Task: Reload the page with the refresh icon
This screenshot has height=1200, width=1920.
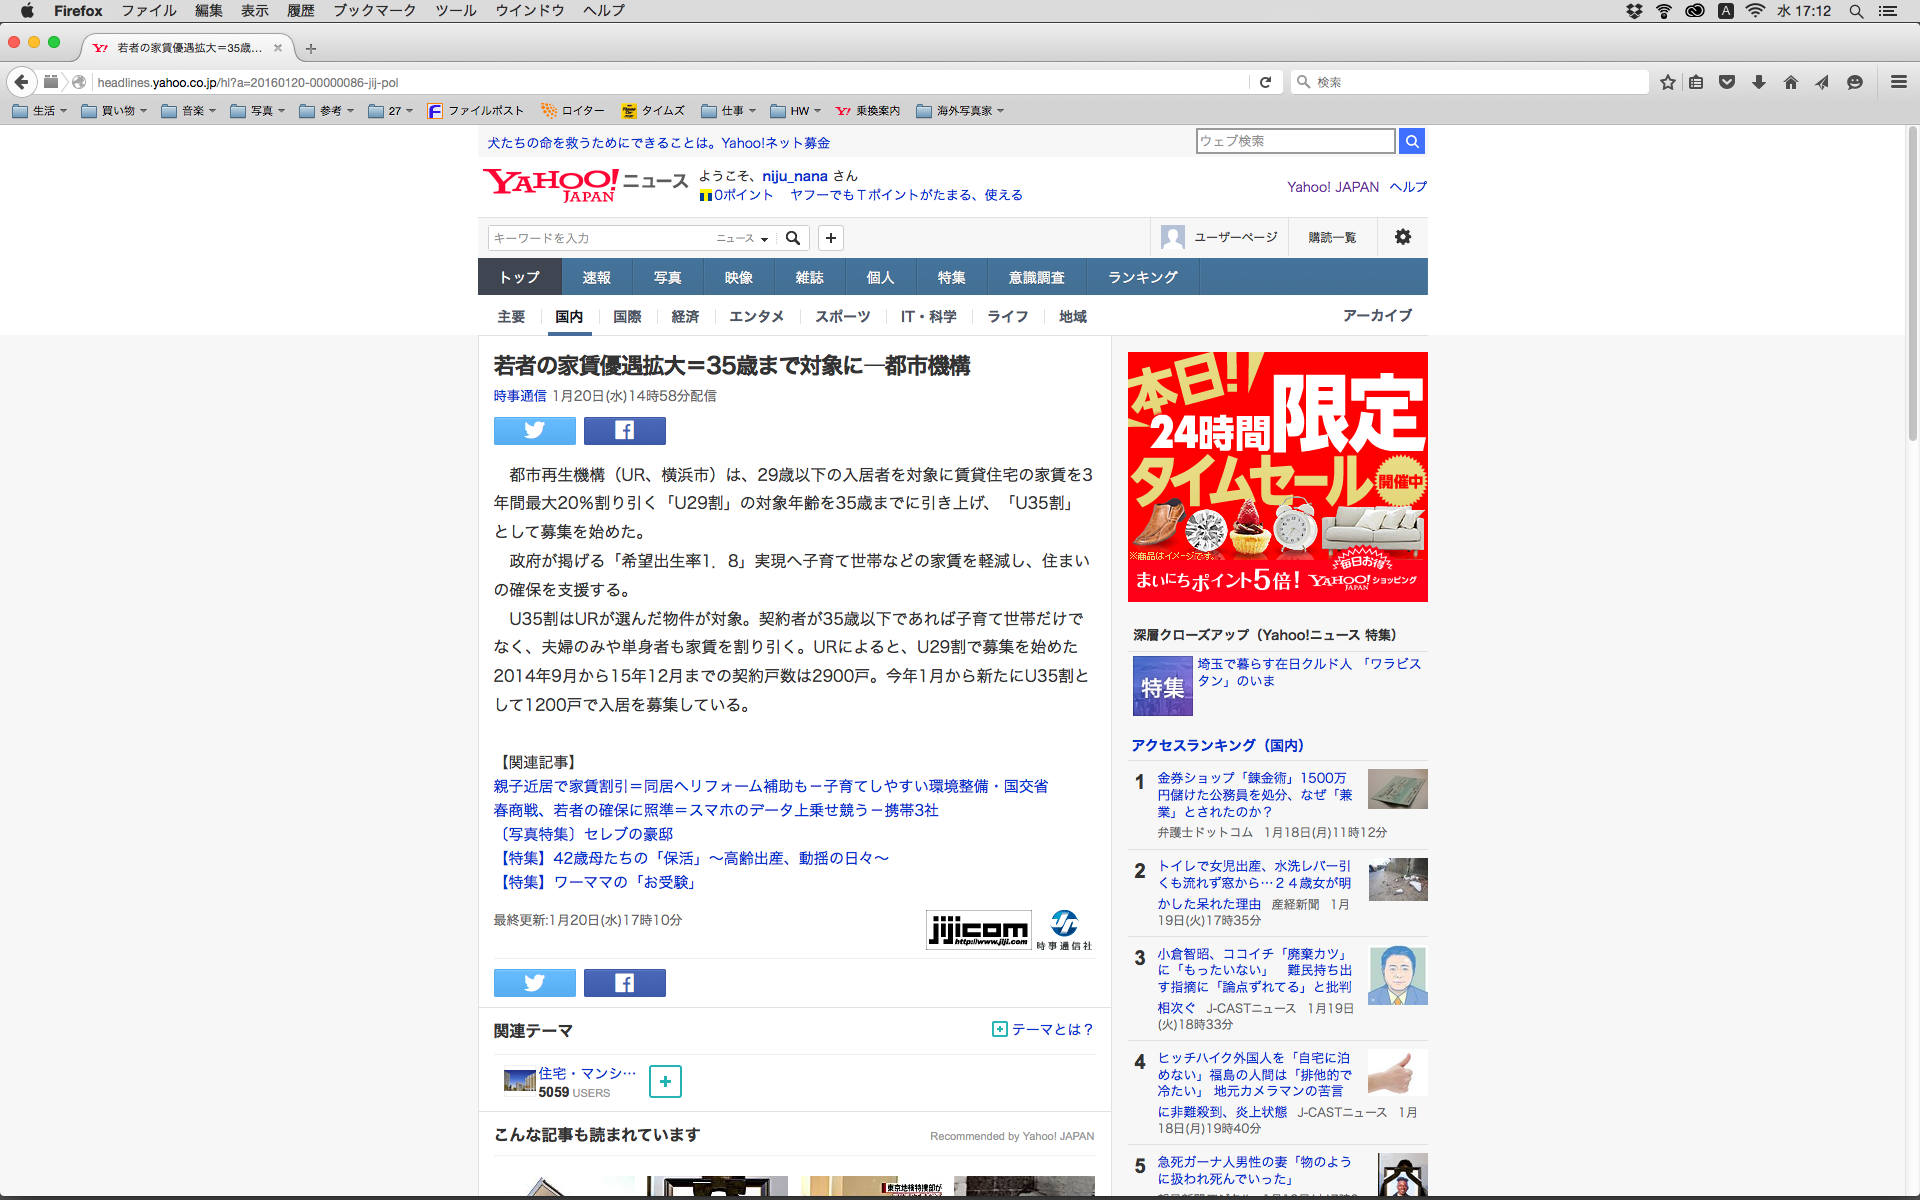Action: [1265, 82]
